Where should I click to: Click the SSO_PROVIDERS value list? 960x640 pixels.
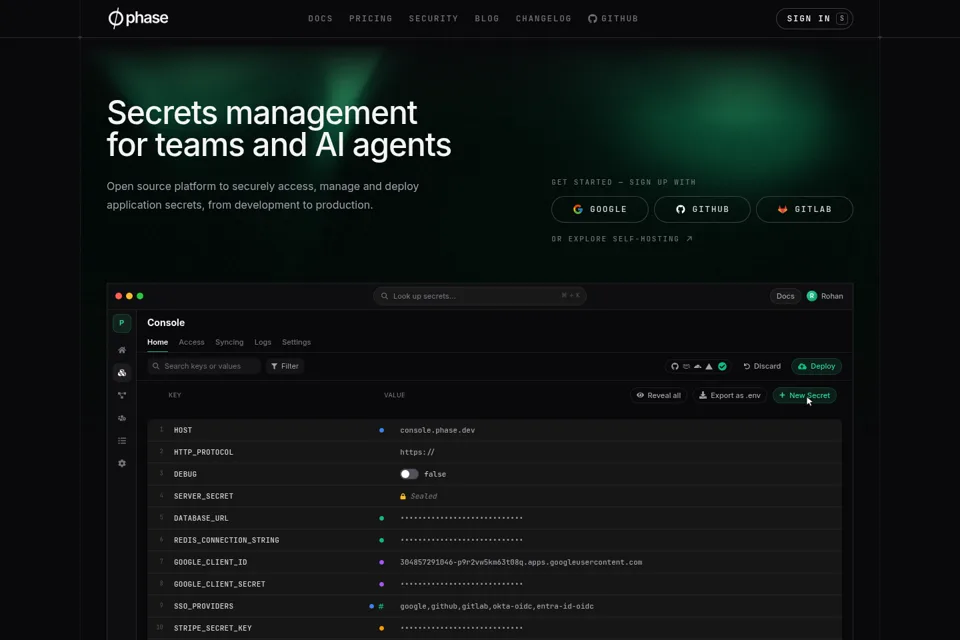coord(497,606)
